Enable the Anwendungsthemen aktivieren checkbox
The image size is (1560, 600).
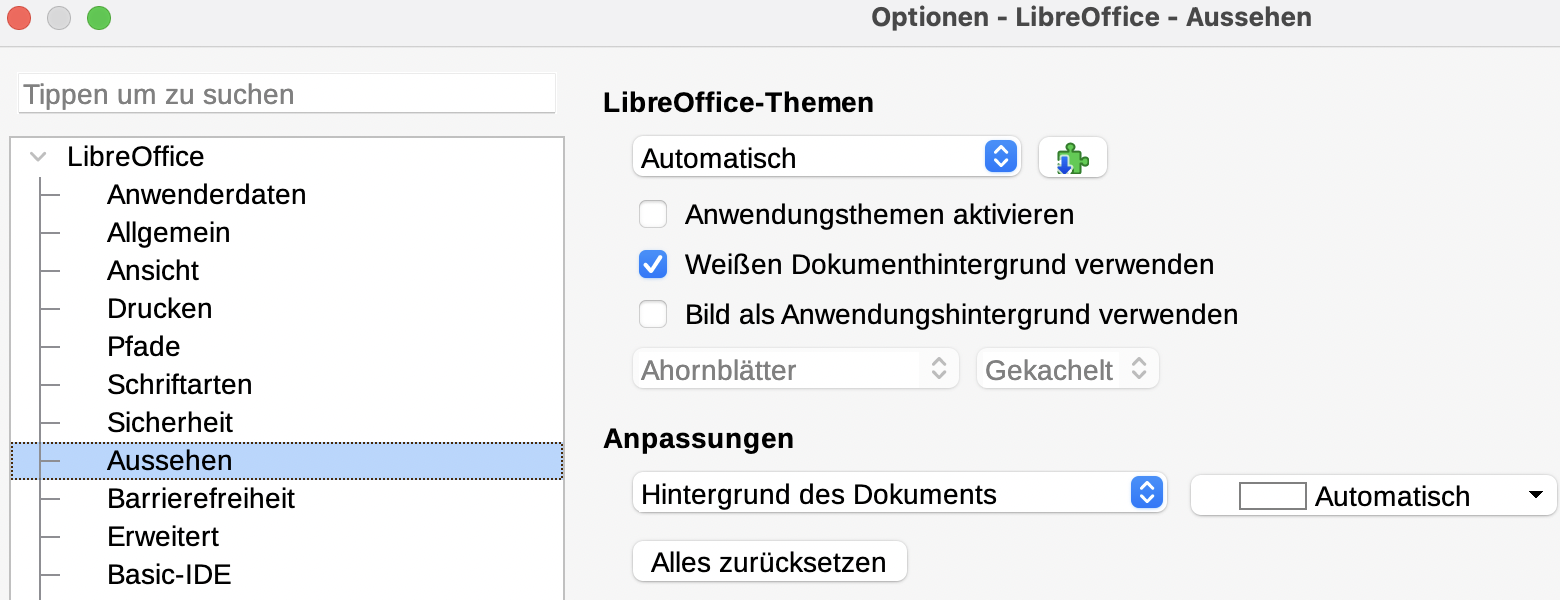click(x=653, y=214)
